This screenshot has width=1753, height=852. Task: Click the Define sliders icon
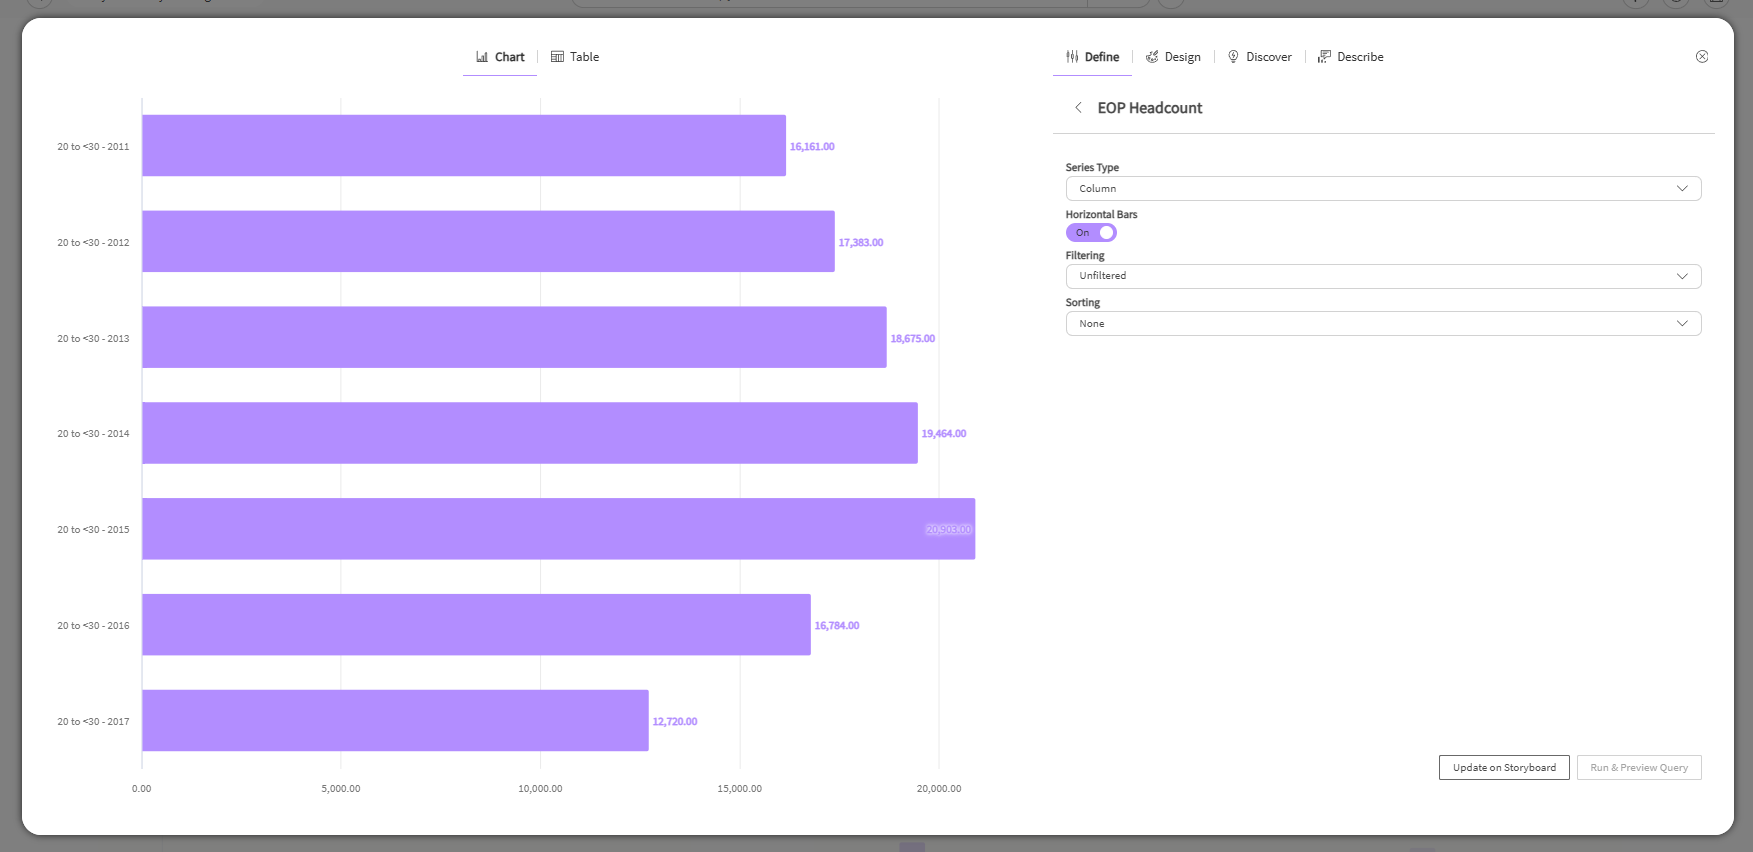point(1072,57)
